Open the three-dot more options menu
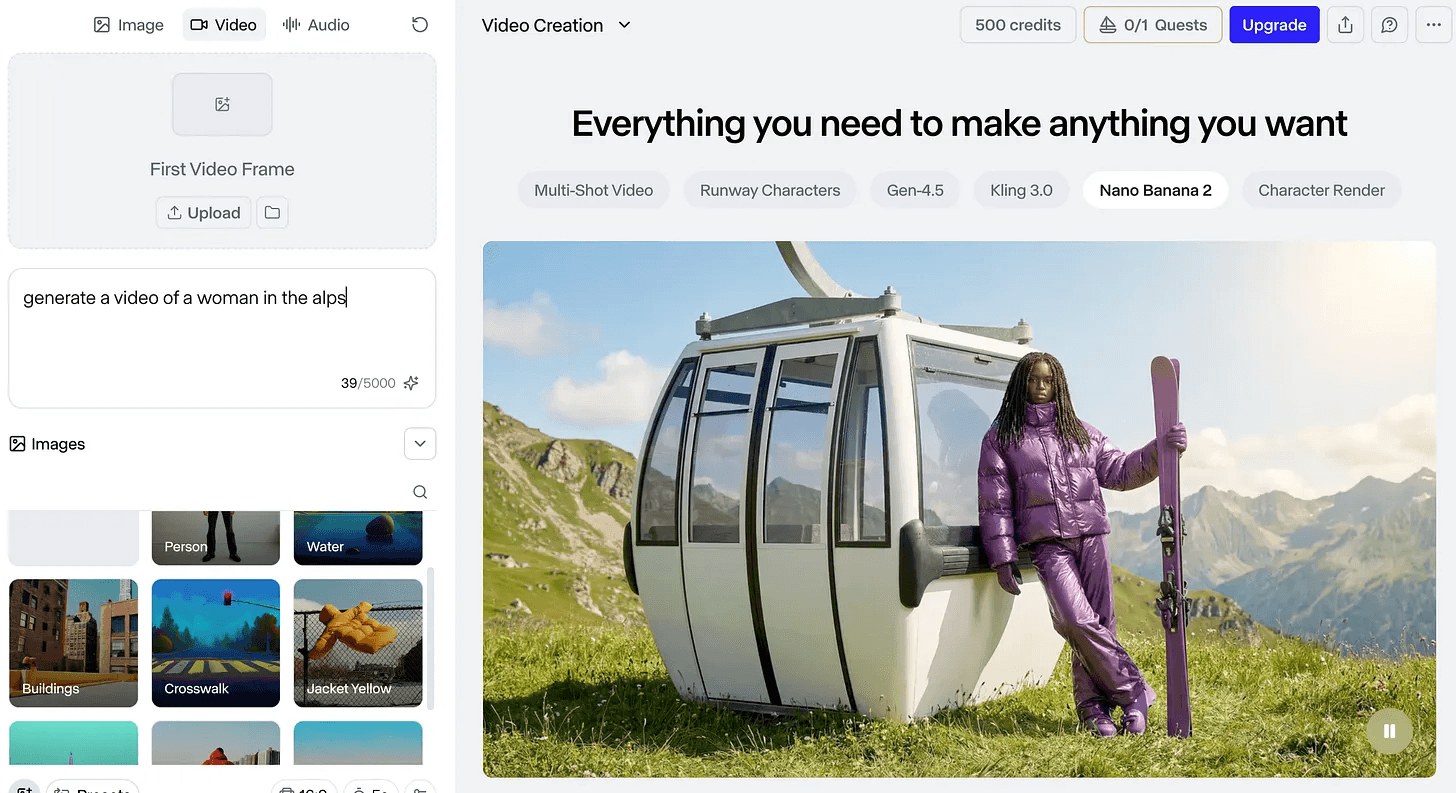Screen dimensions: 1456x793 click(x=1432, y=25)
